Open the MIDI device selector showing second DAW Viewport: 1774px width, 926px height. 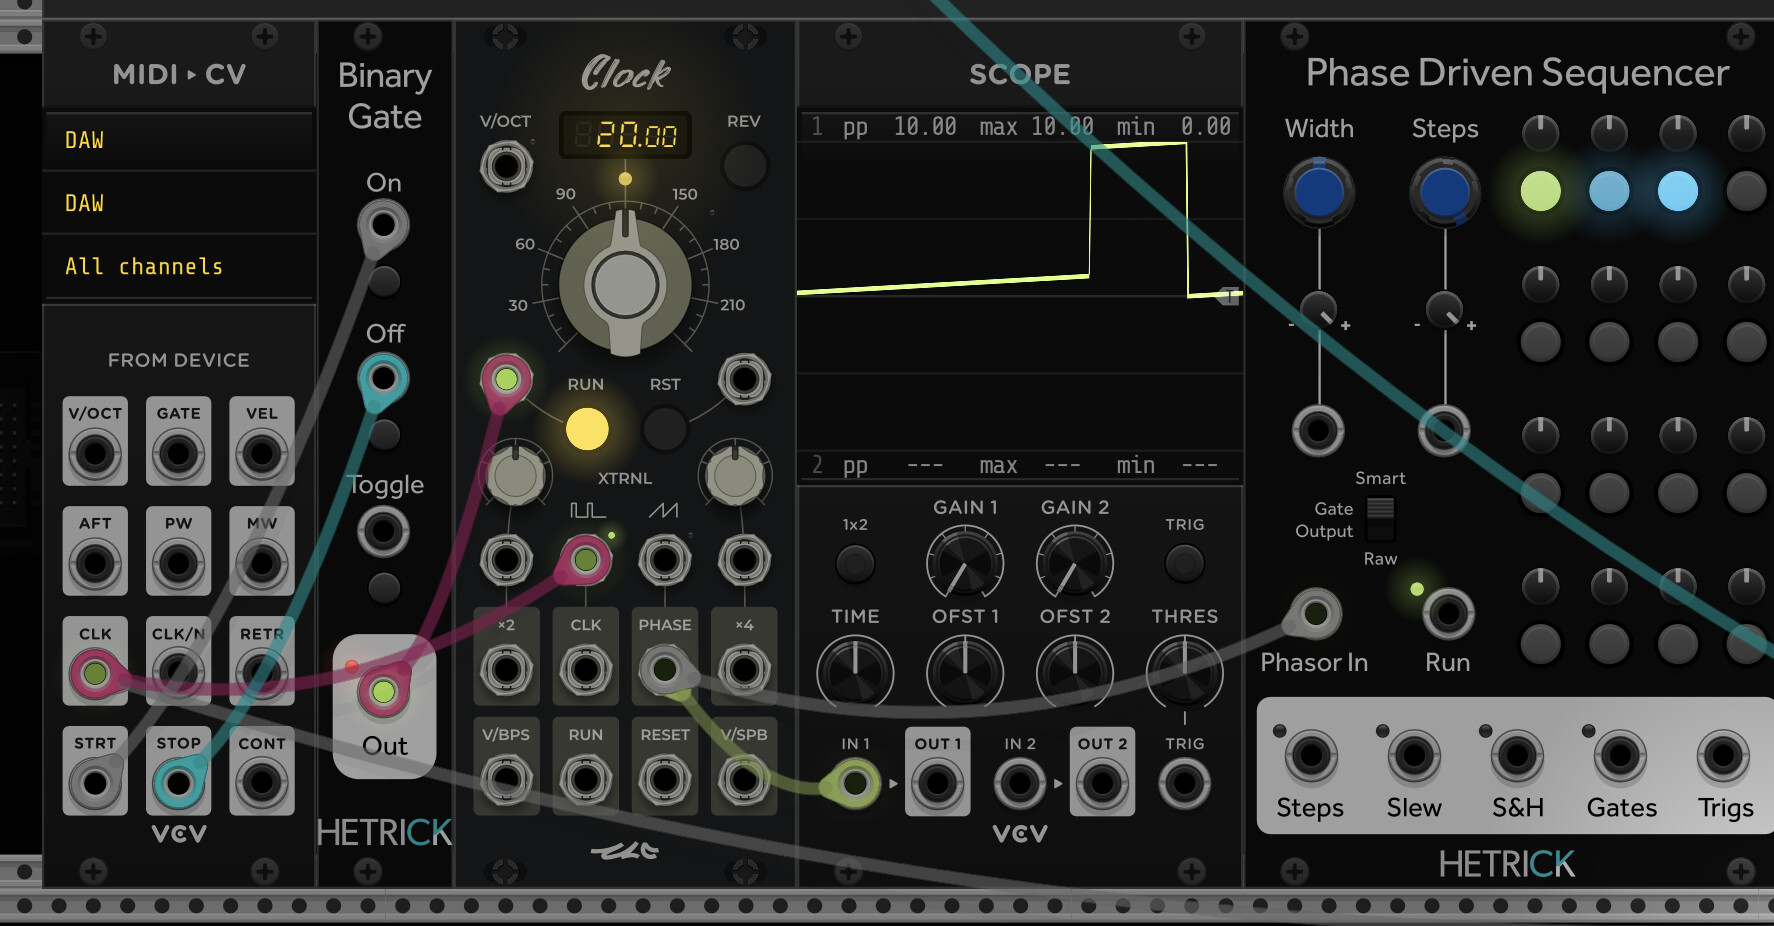(x=180, y=203)
